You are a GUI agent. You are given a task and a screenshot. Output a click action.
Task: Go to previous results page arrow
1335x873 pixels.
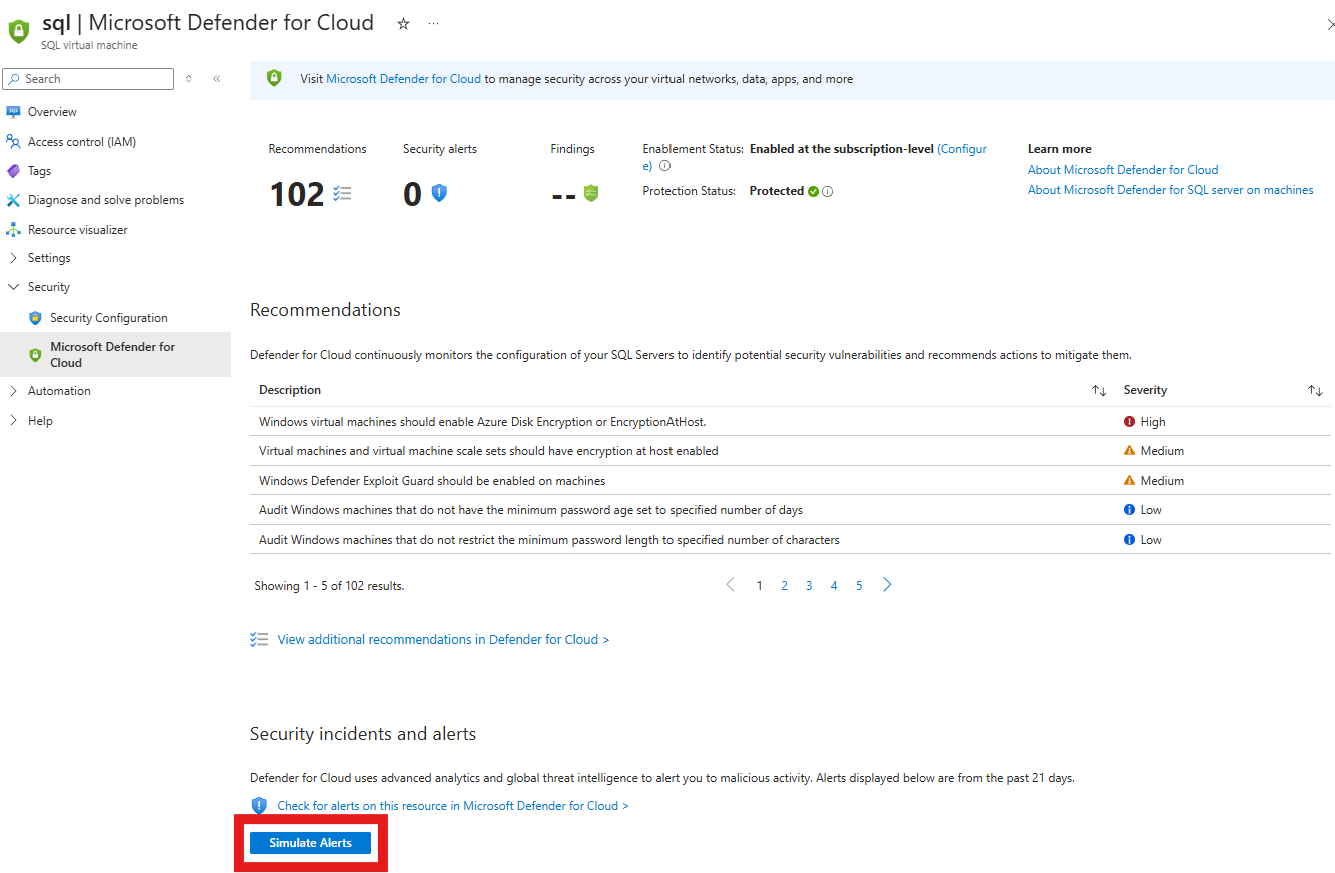pos(731,585)
